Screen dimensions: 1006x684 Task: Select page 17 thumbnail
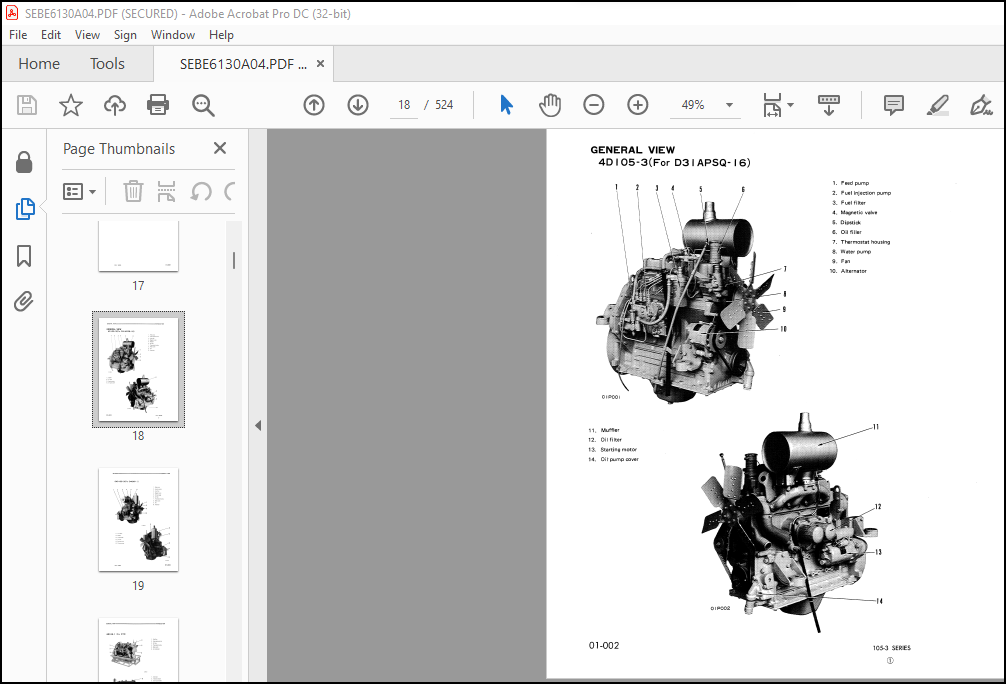tap(139, 246)
